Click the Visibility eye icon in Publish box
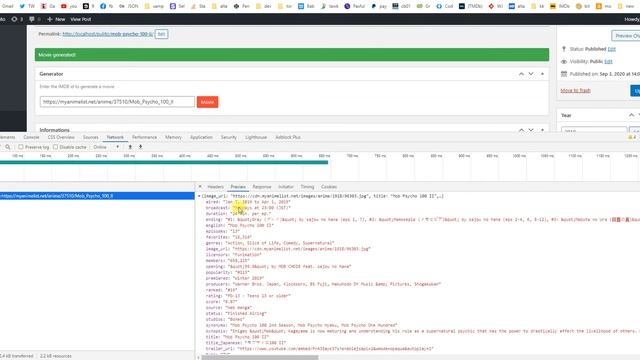The image size is (640, 360). pos(564,62)
